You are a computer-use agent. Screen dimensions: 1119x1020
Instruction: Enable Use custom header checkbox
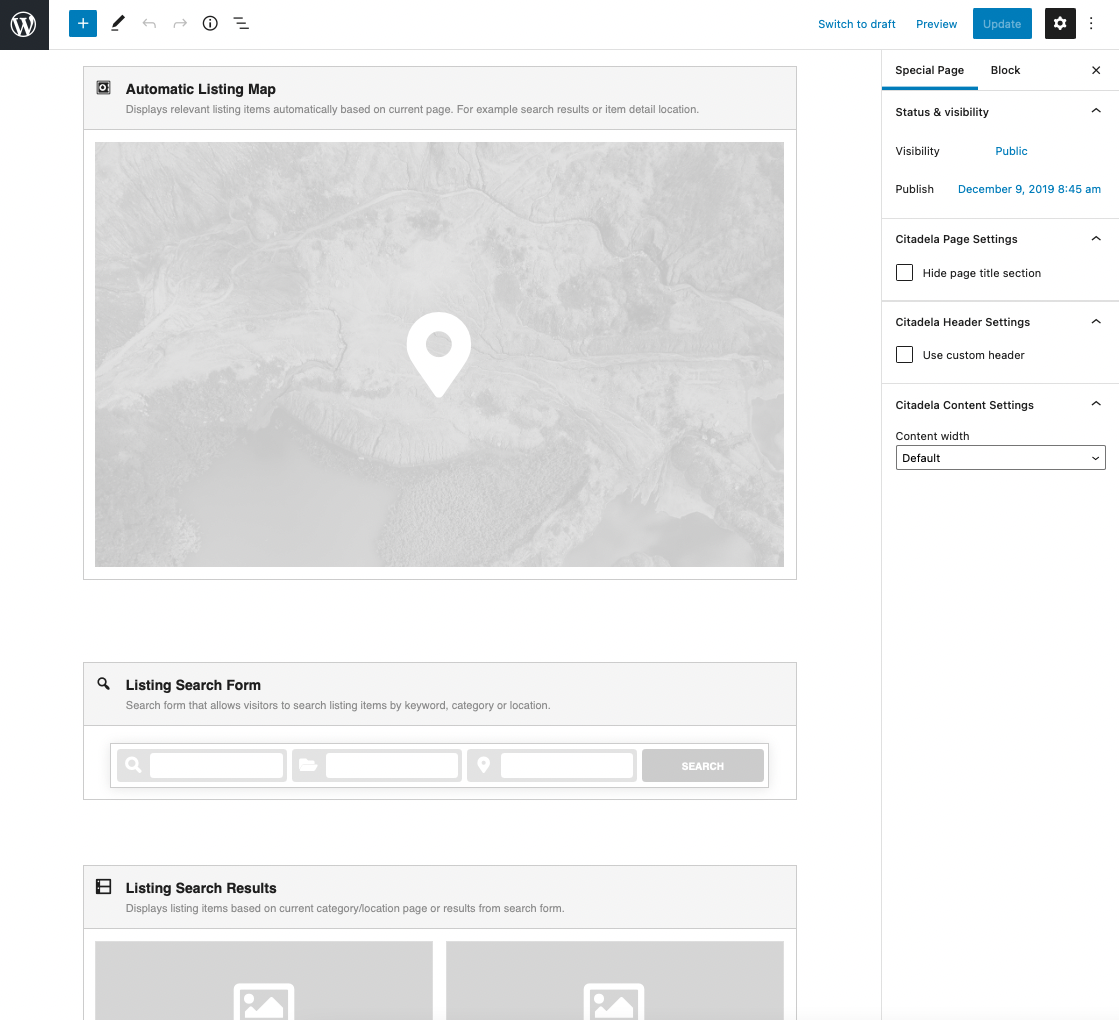click(x=905, y=355)
